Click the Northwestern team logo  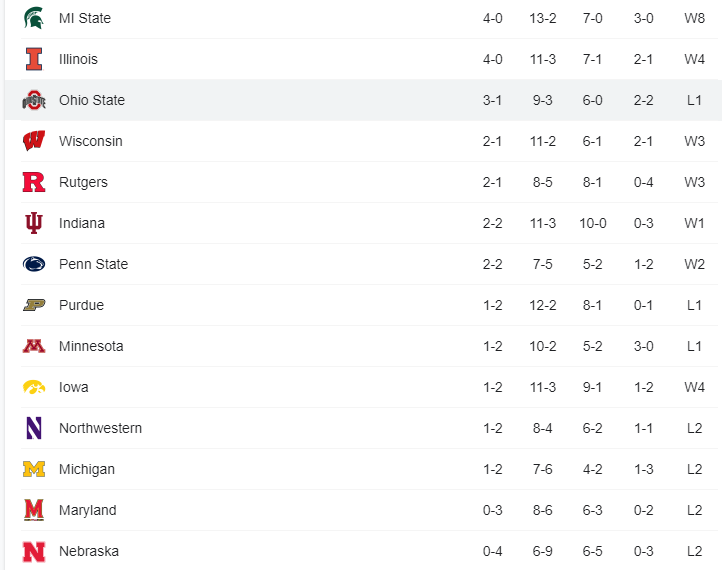click(34, 428)
